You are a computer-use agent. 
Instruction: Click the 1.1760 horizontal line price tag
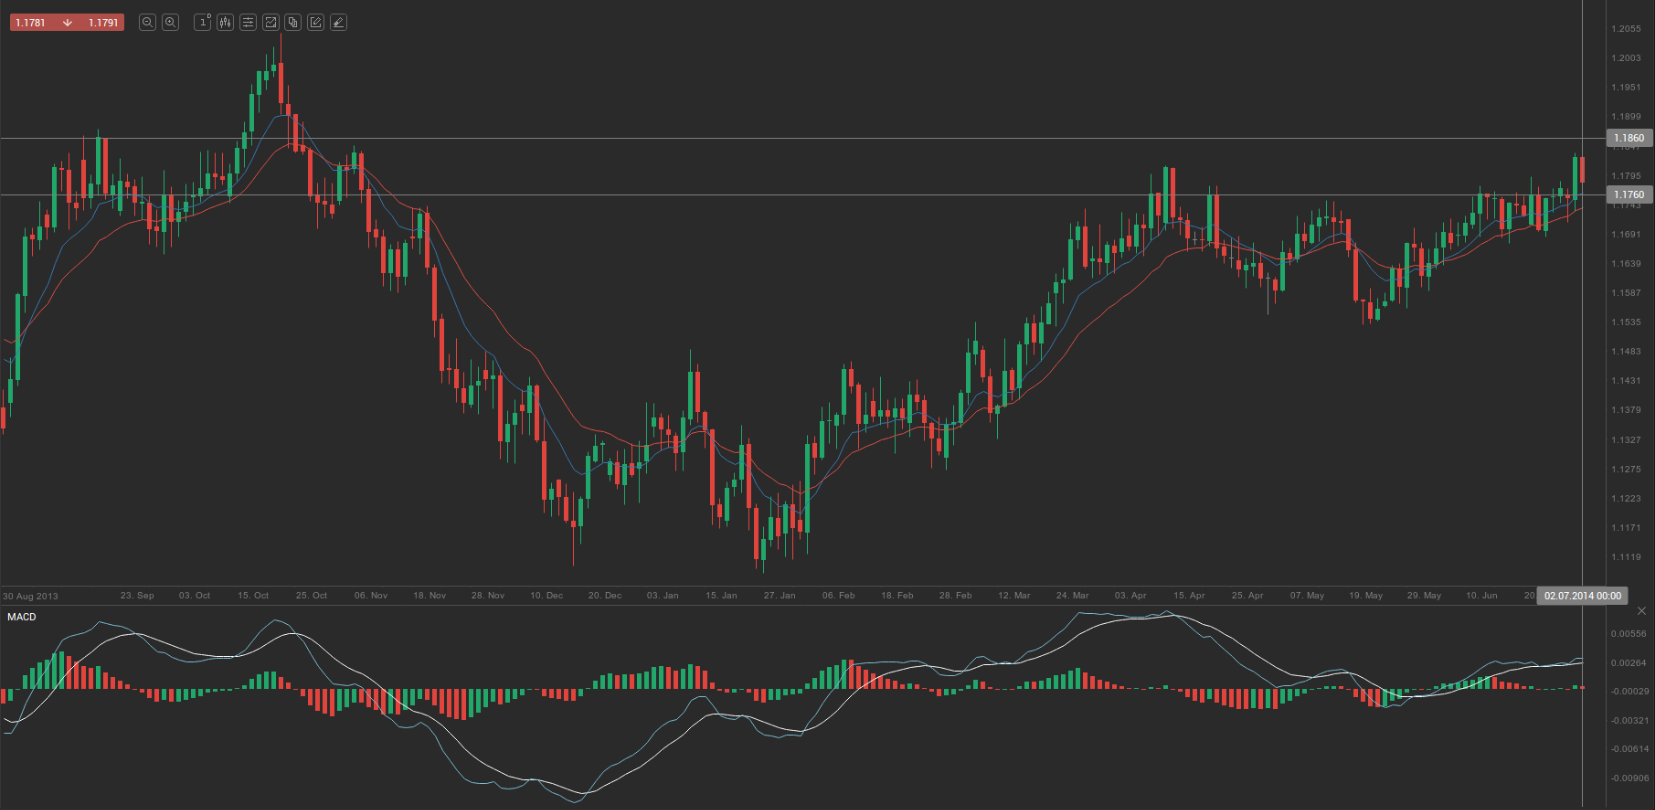(1628, 195)
